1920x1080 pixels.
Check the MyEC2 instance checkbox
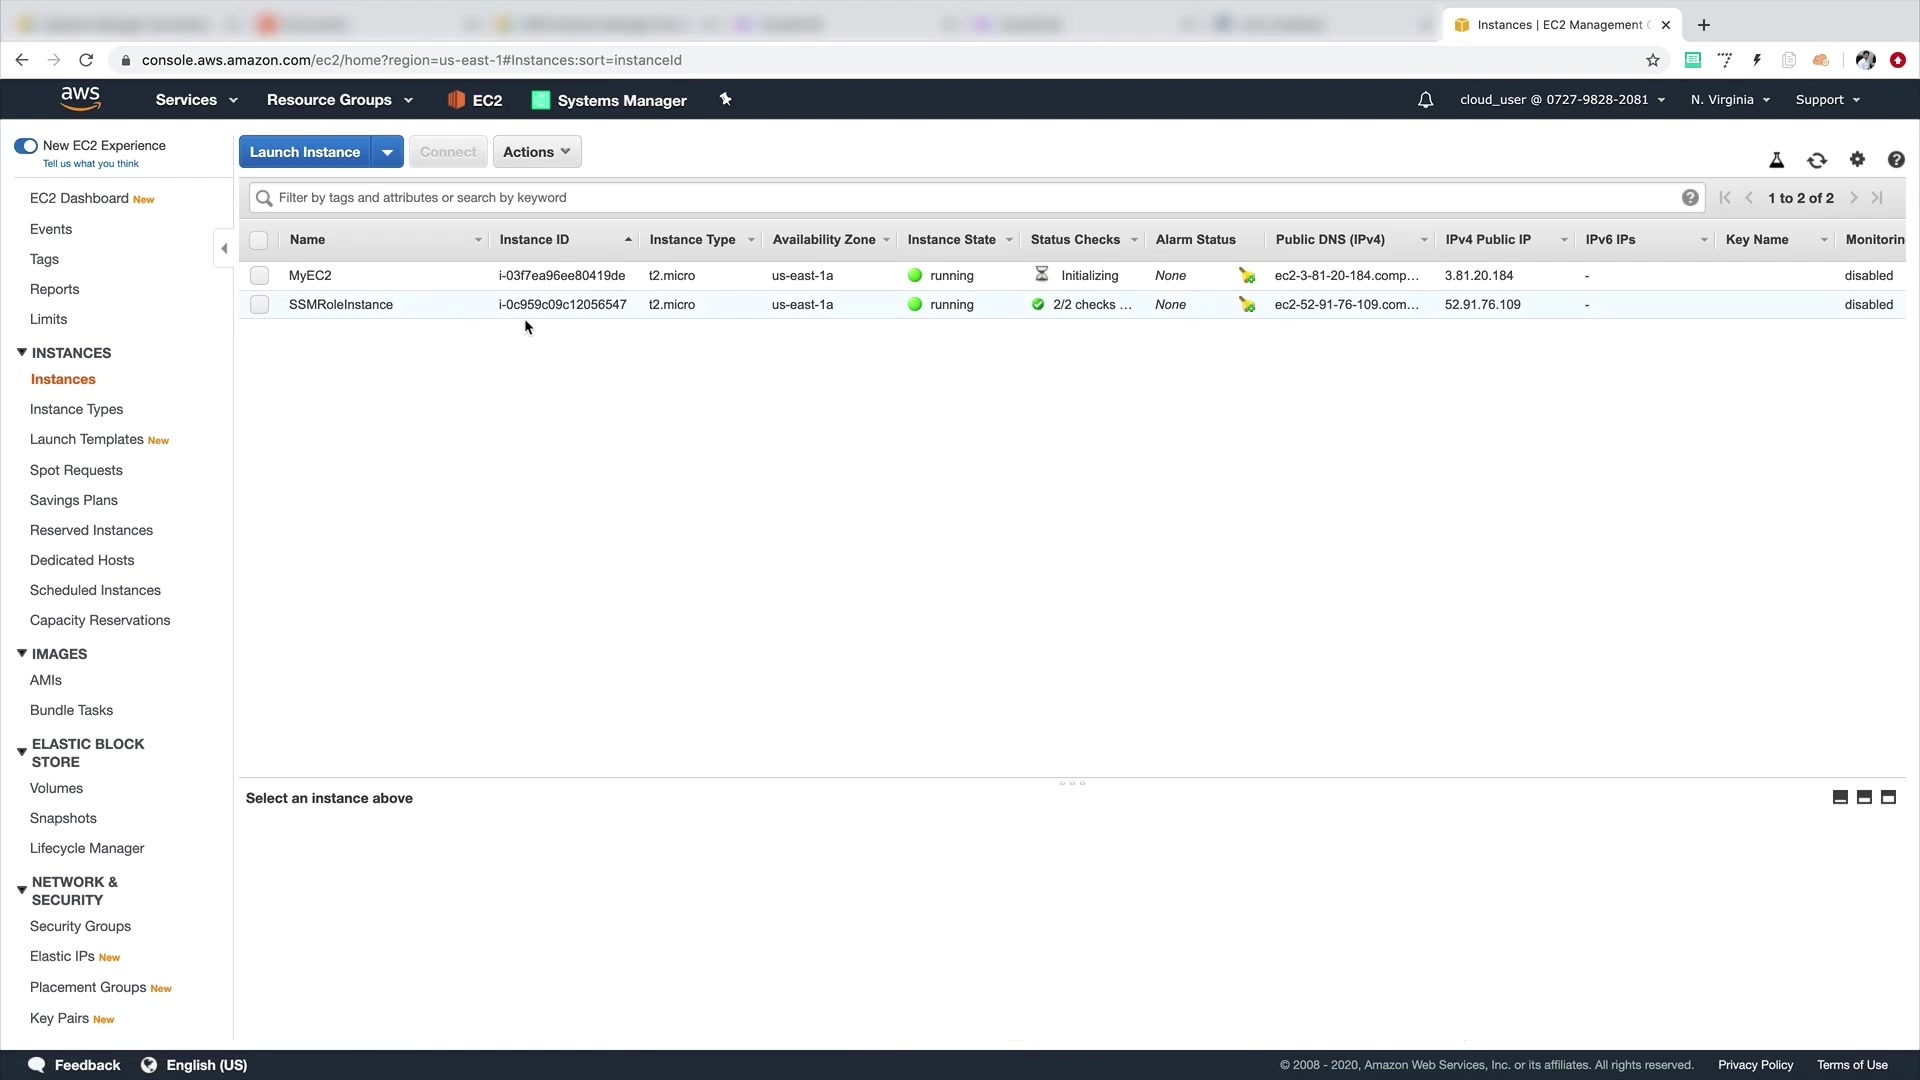click(260, 275)
